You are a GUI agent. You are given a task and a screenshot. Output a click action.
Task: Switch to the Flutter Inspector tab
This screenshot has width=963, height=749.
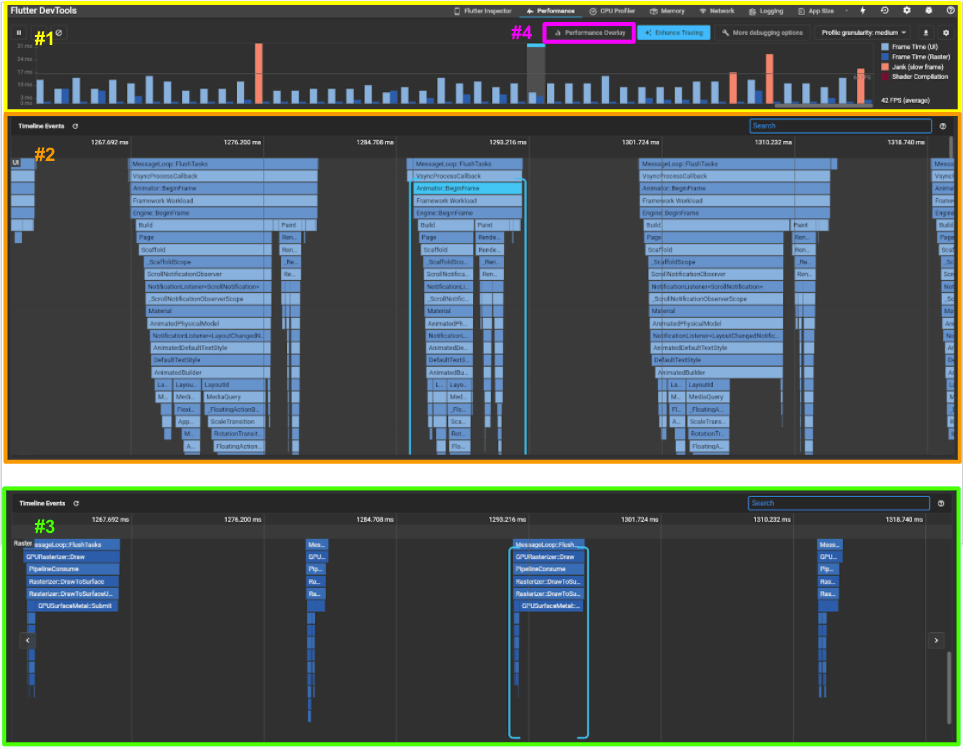[x=483, y=11]
